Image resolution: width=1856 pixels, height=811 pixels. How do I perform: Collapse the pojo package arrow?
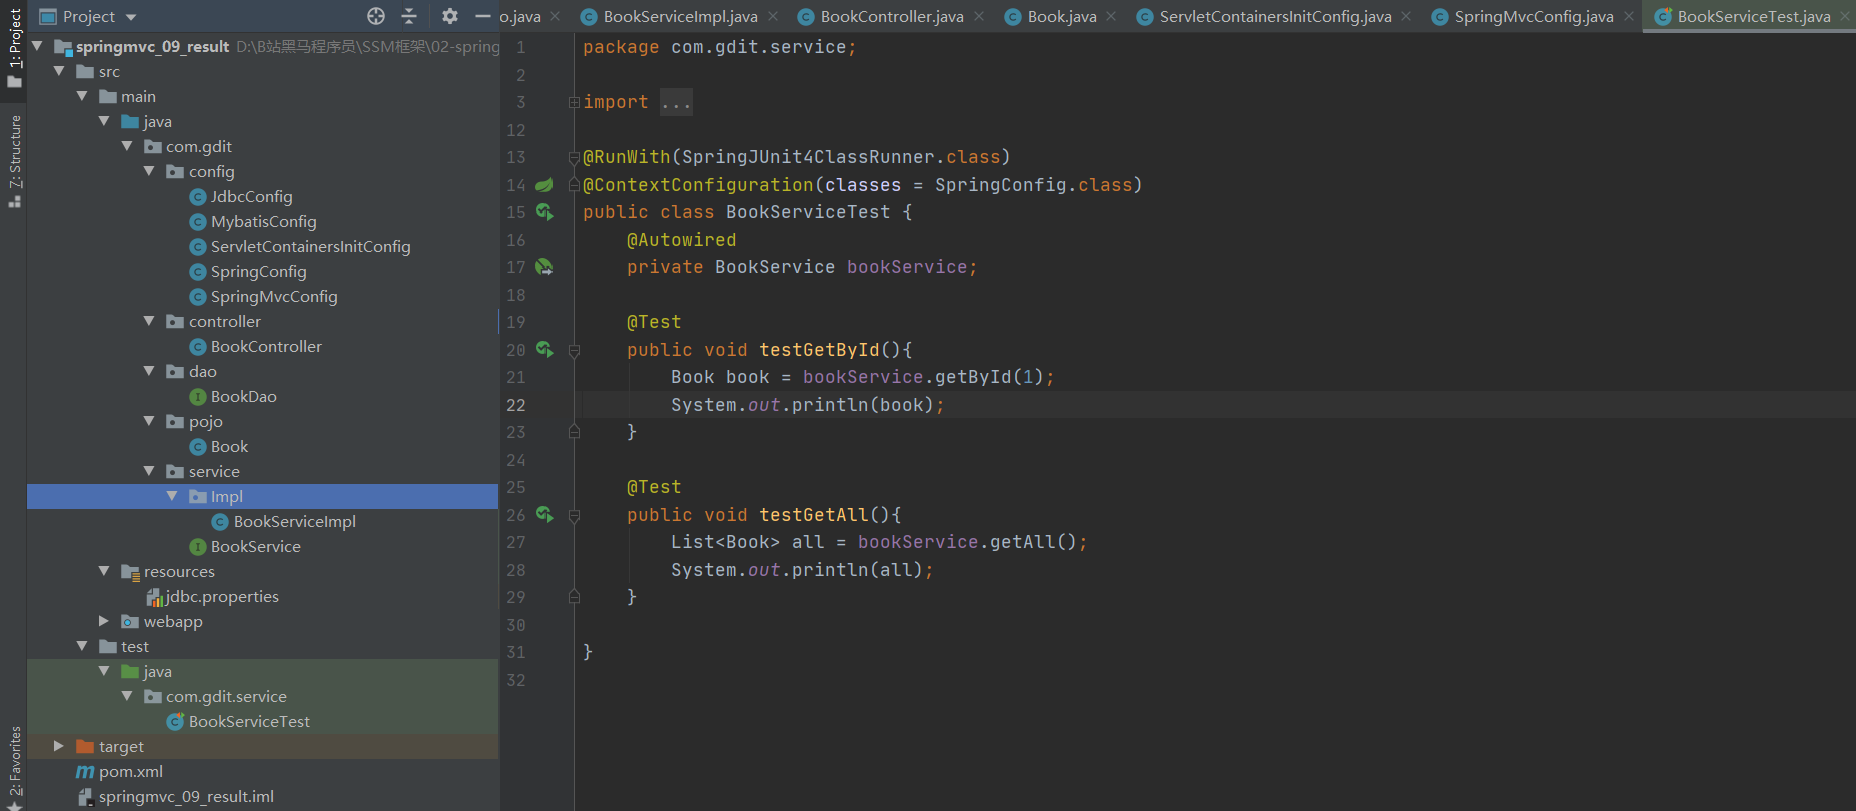tap(149, 421)
